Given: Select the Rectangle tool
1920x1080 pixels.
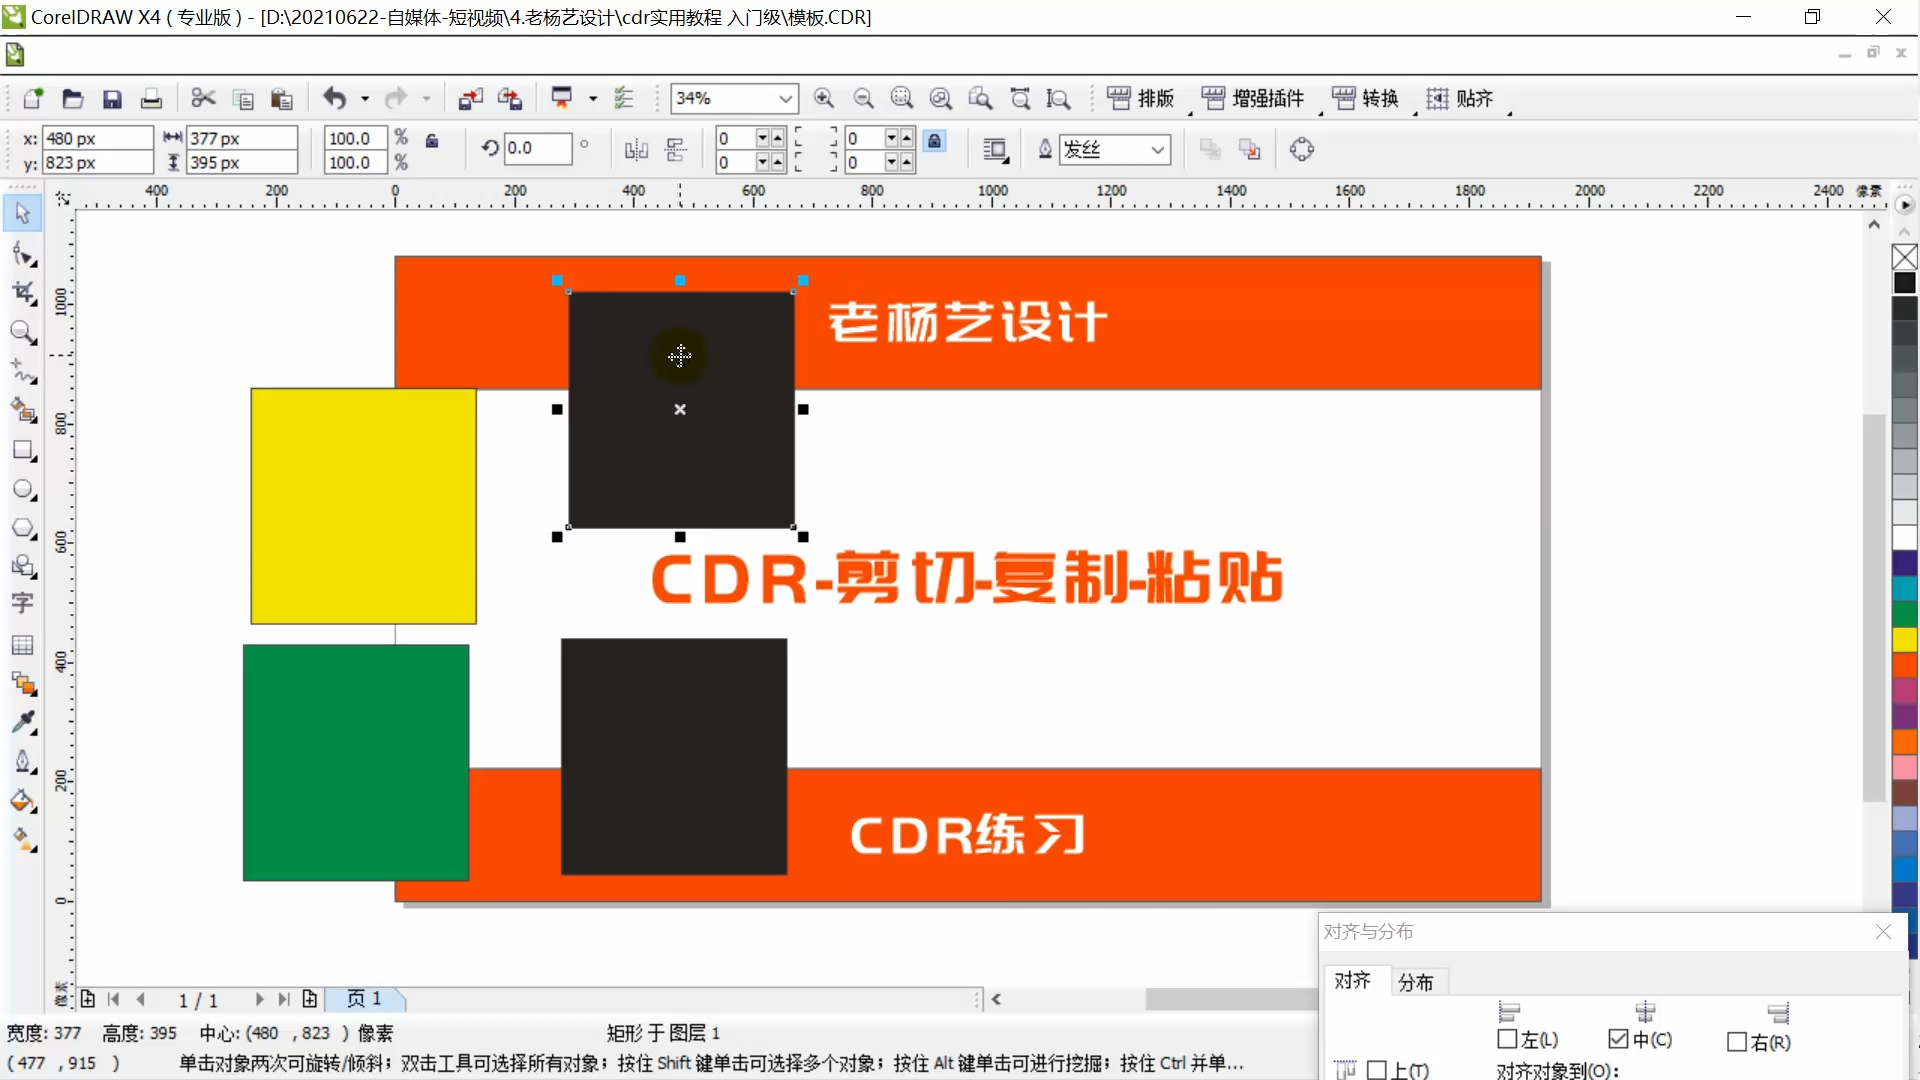Looking at the screenshot, I should (x=24, y=451).
